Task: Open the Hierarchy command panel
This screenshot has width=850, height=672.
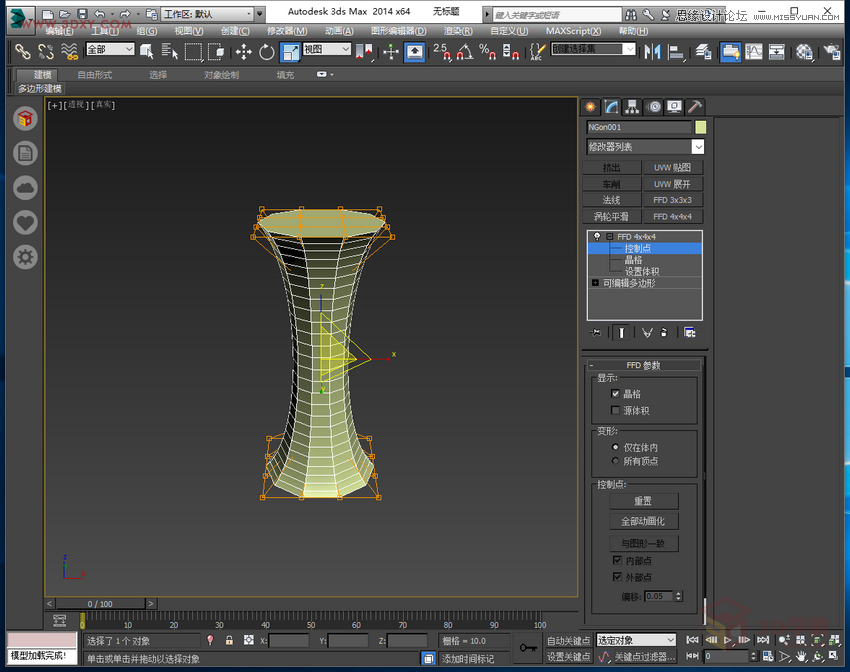Action: [x=633, y=106]
